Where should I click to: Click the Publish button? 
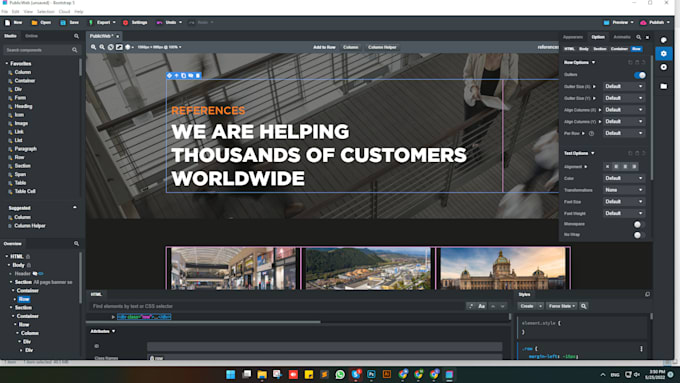[655, 23]
